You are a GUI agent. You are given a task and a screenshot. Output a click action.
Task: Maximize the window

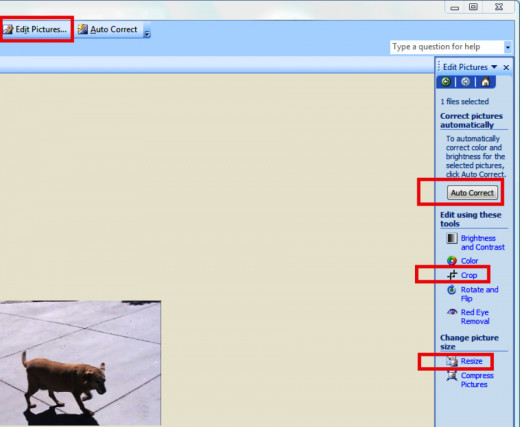pos(473,7)
